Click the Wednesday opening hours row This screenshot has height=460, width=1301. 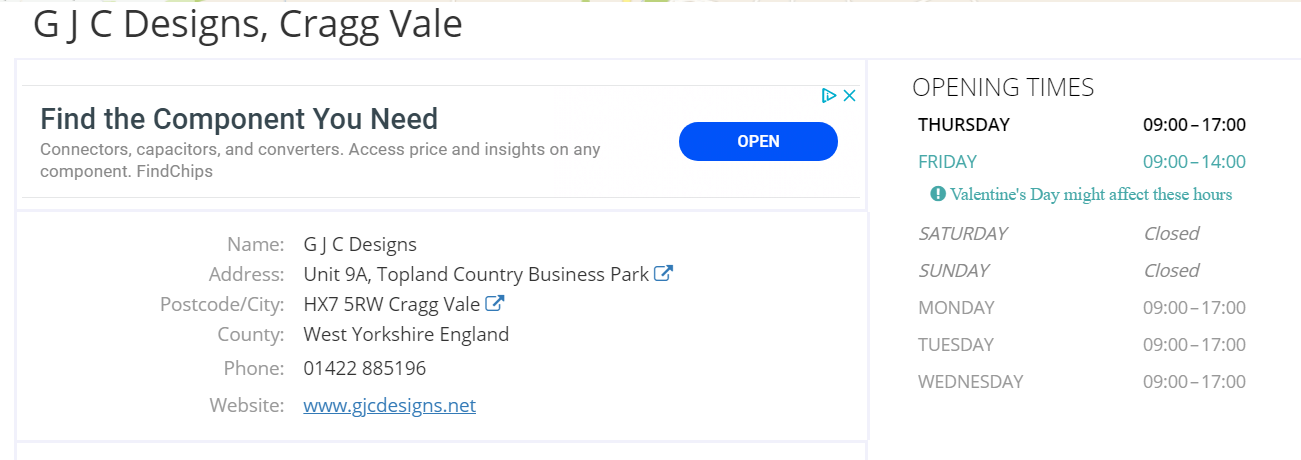1082,381
